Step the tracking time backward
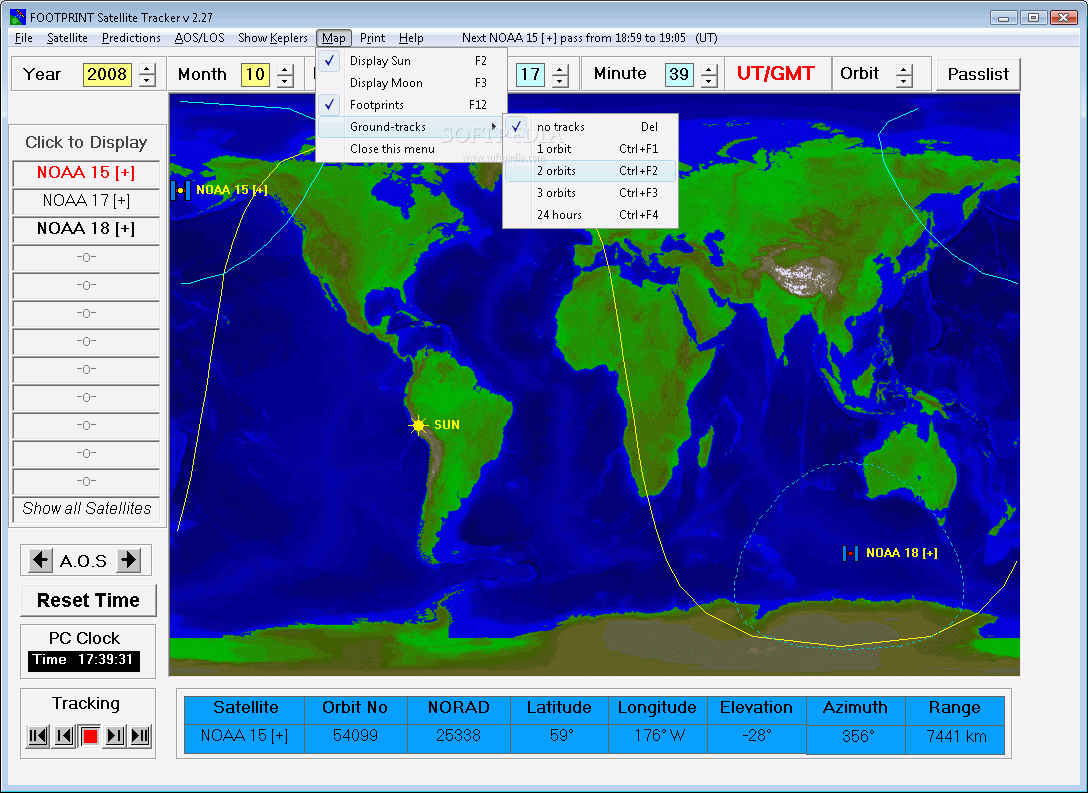 (62, 736)
